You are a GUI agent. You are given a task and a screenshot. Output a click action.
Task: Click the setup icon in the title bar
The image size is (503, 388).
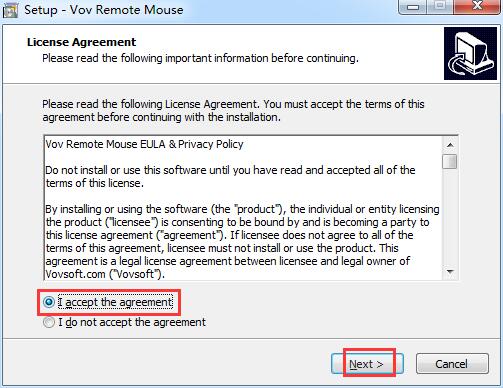pos(10,11)
